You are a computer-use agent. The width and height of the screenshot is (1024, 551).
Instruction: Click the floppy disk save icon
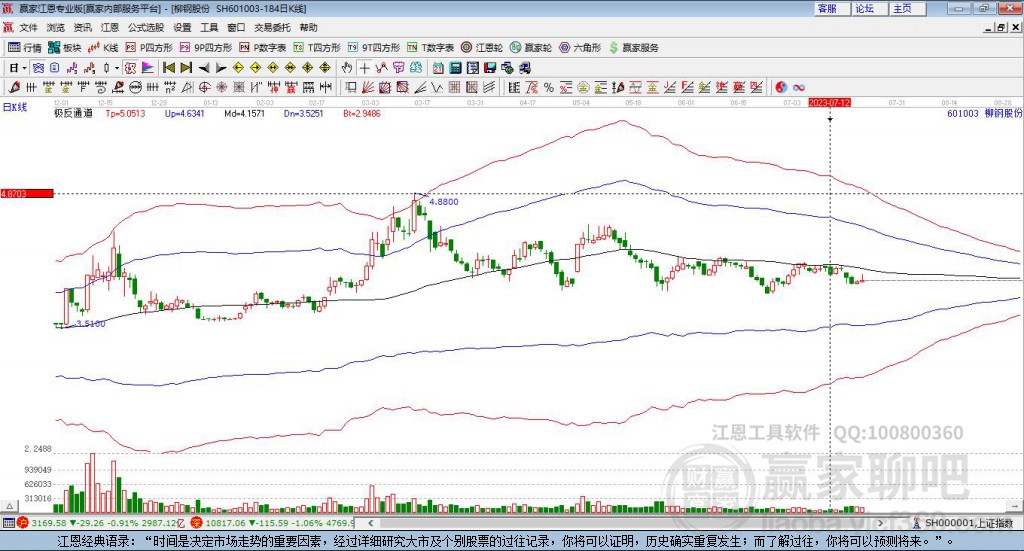[x=490, y=68]
